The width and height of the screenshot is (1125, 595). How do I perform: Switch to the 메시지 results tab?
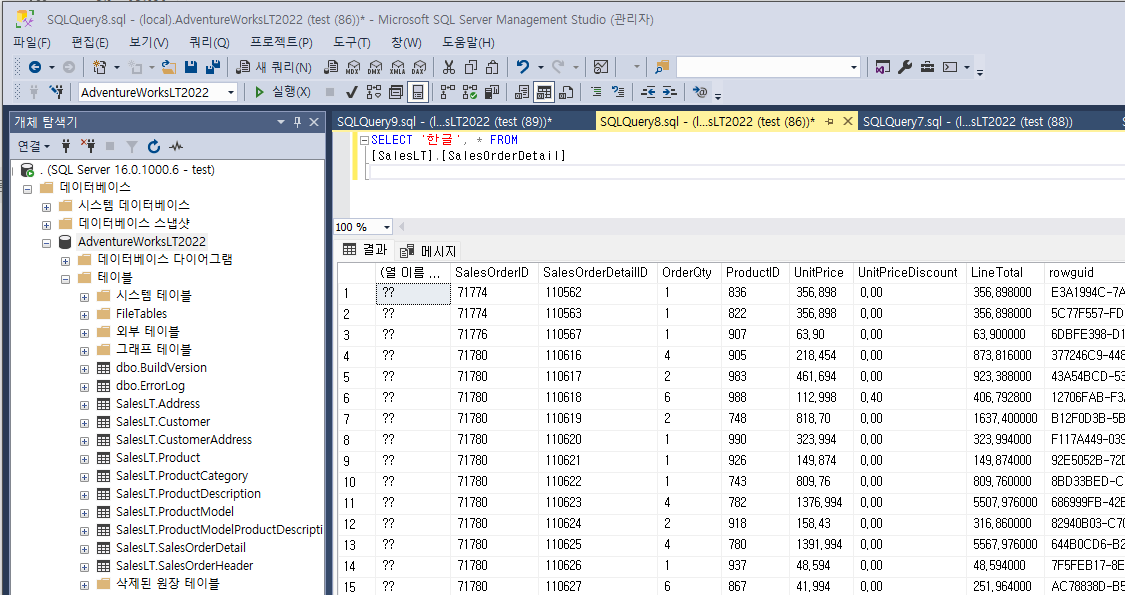pos(429,250)
